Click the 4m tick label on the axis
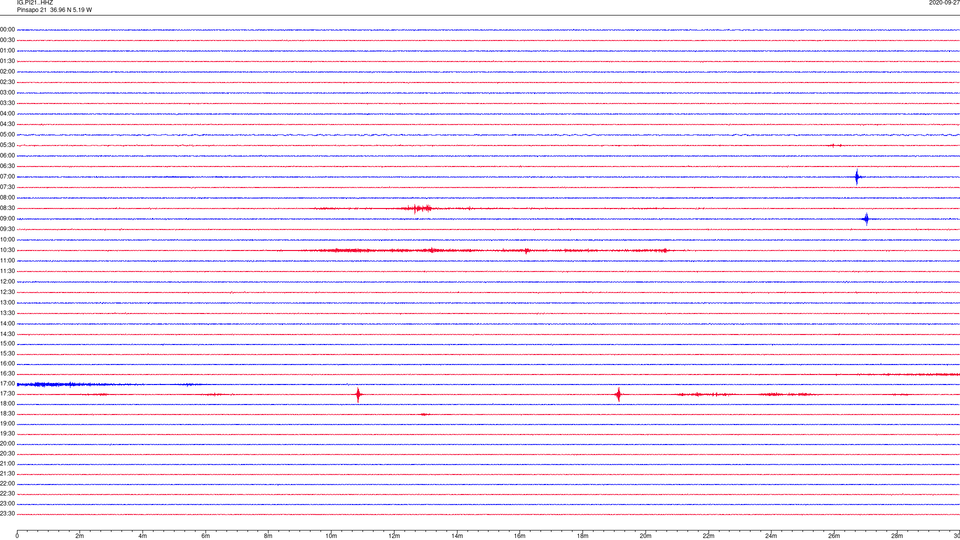The image size is (960, 540). coord(143,536)
